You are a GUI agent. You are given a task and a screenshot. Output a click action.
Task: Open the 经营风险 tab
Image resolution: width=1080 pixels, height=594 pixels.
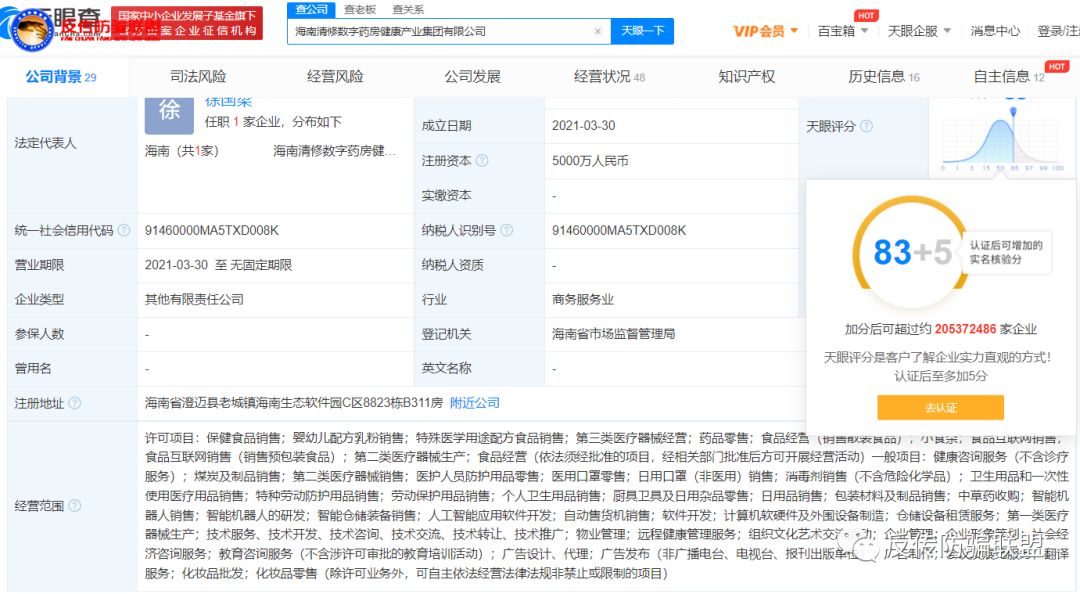[335, 76]
